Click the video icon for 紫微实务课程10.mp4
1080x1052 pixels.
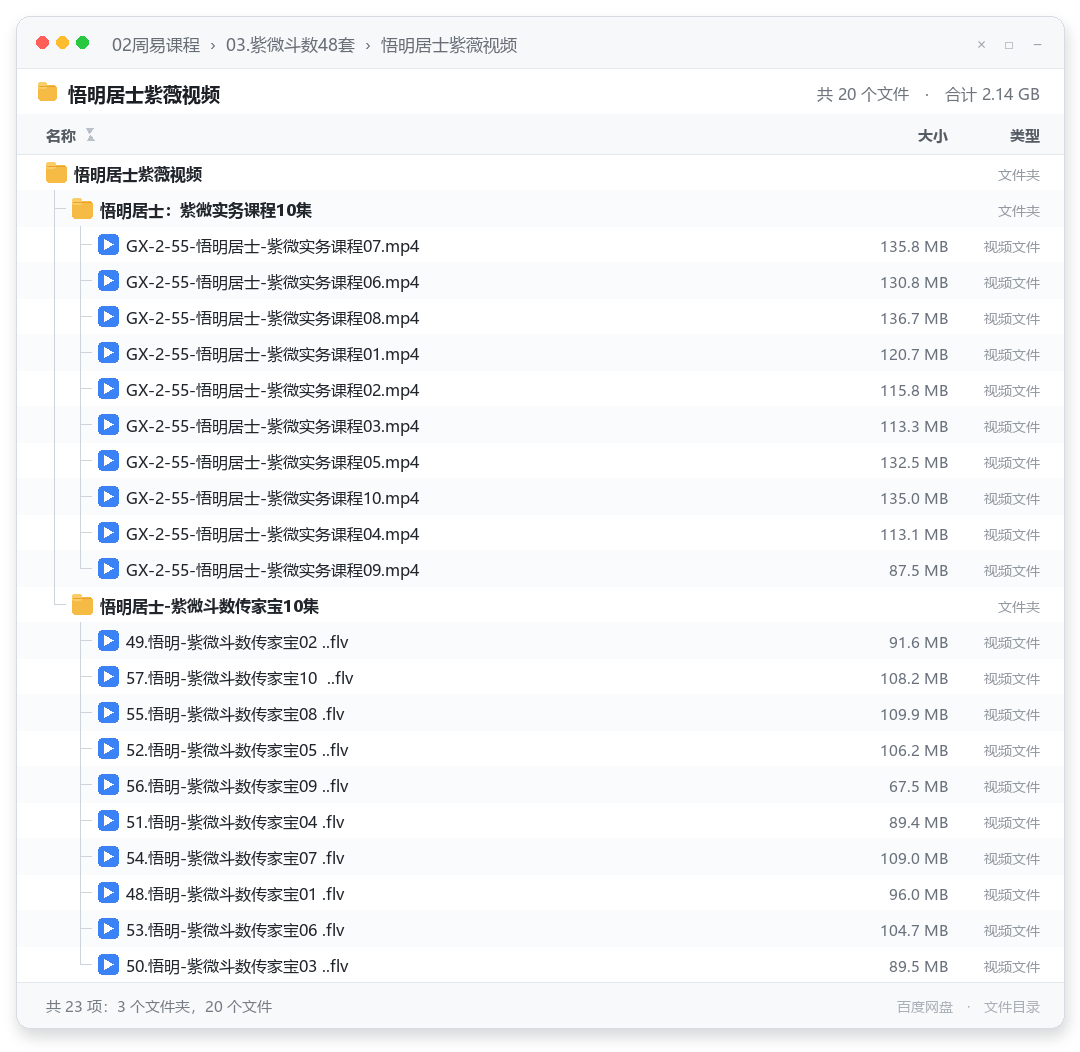108,497
